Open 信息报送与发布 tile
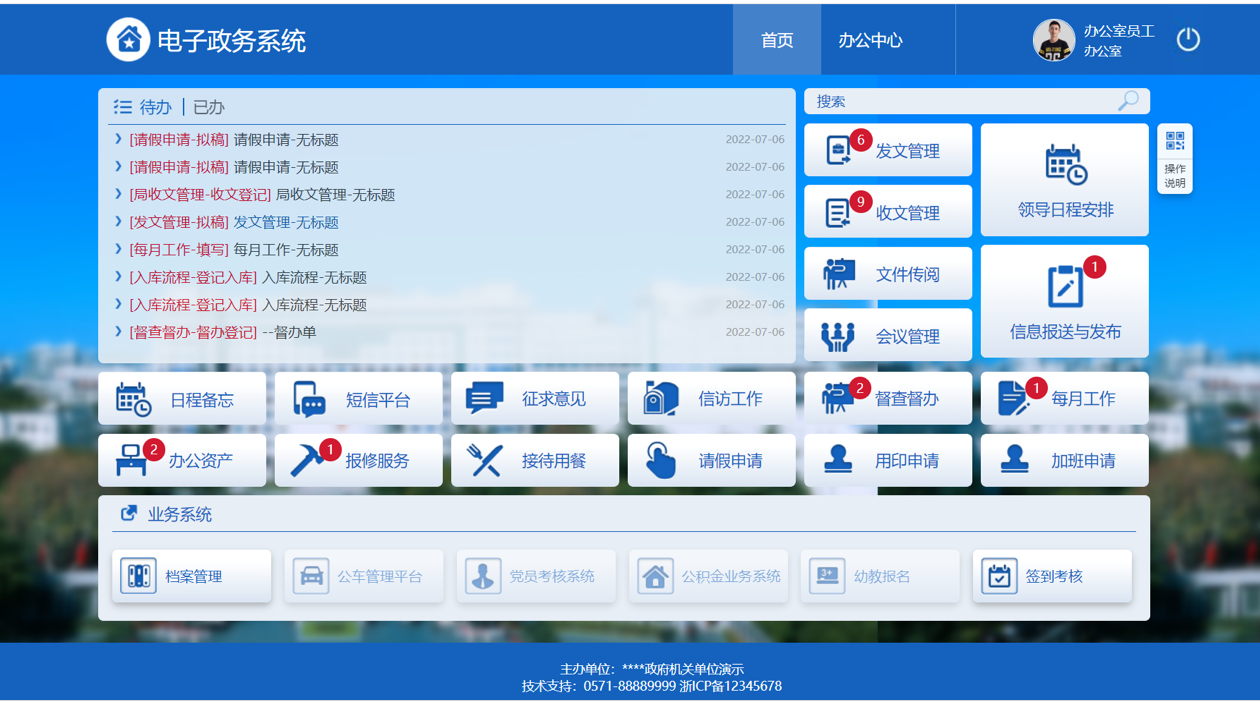 [x=1064, y=301]
